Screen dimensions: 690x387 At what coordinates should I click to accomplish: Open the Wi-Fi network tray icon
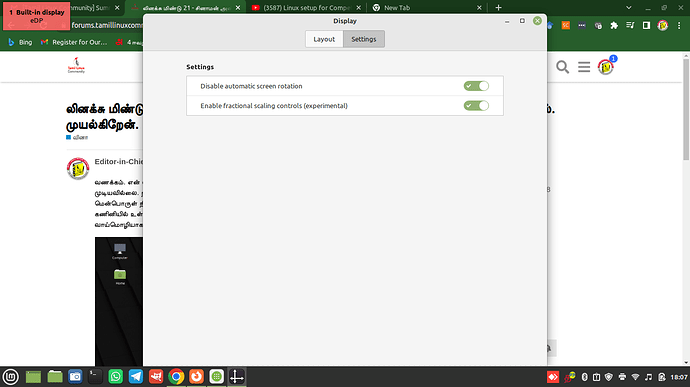(x=635, y=377)
